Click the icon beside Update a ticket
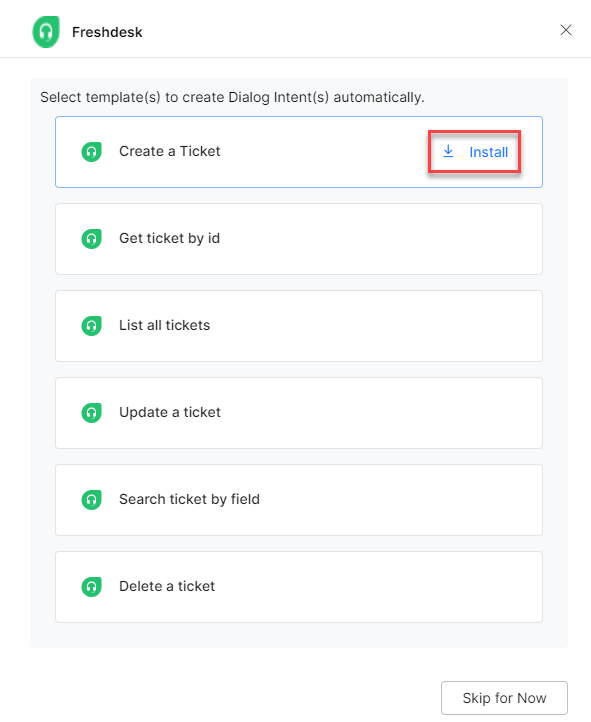The height and width of the screenshot is (722, 591). (x=92, y=413)
